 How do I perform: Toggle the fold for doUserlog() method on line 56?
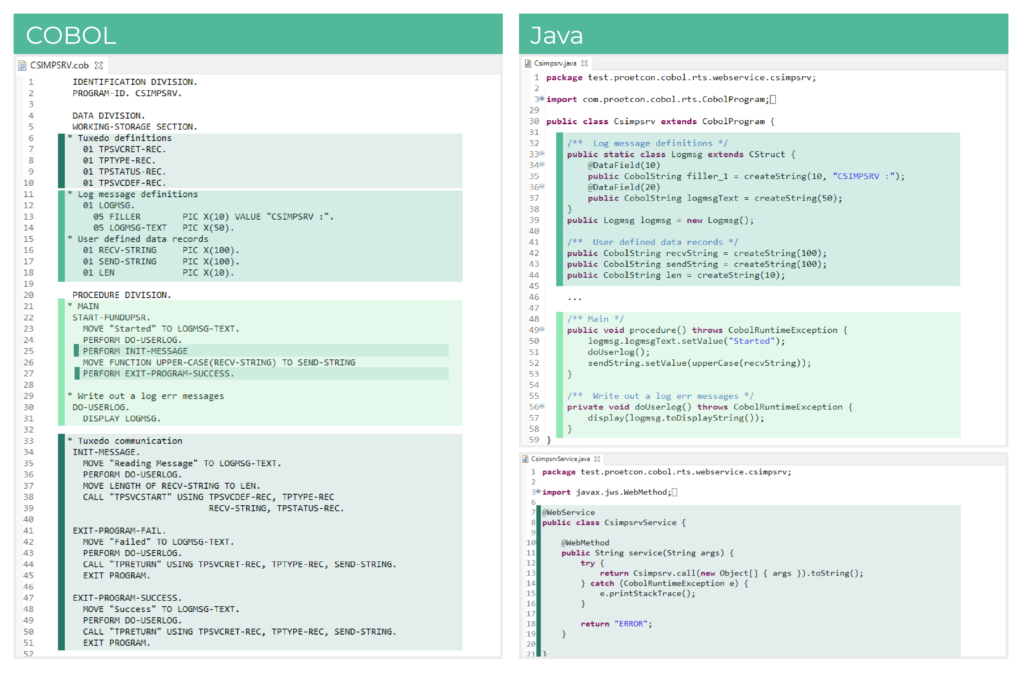point(543,407)
